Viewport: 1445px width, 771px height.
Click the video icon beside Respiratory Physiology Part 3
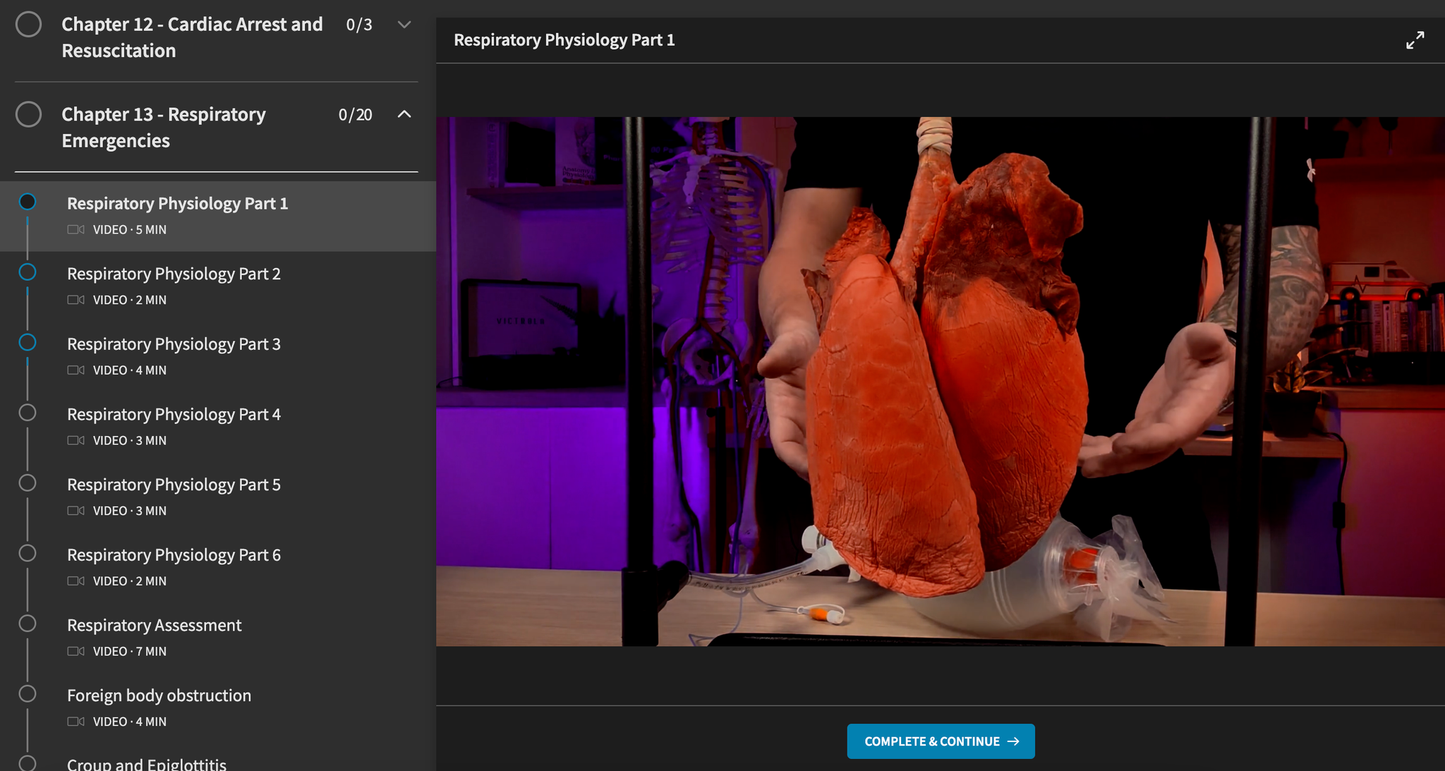click(74, 369)
